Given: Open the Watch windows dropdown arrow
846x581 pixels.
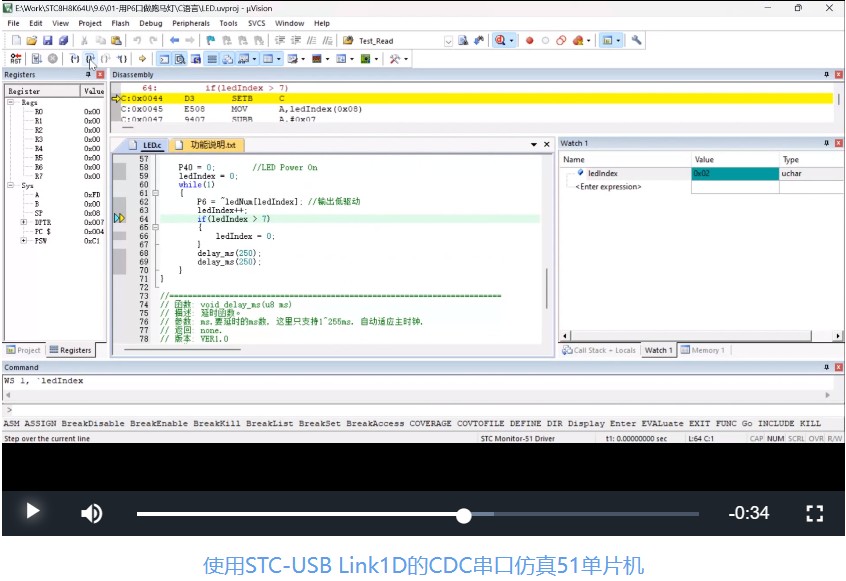Looking at the screenshot, I should 254,59.
